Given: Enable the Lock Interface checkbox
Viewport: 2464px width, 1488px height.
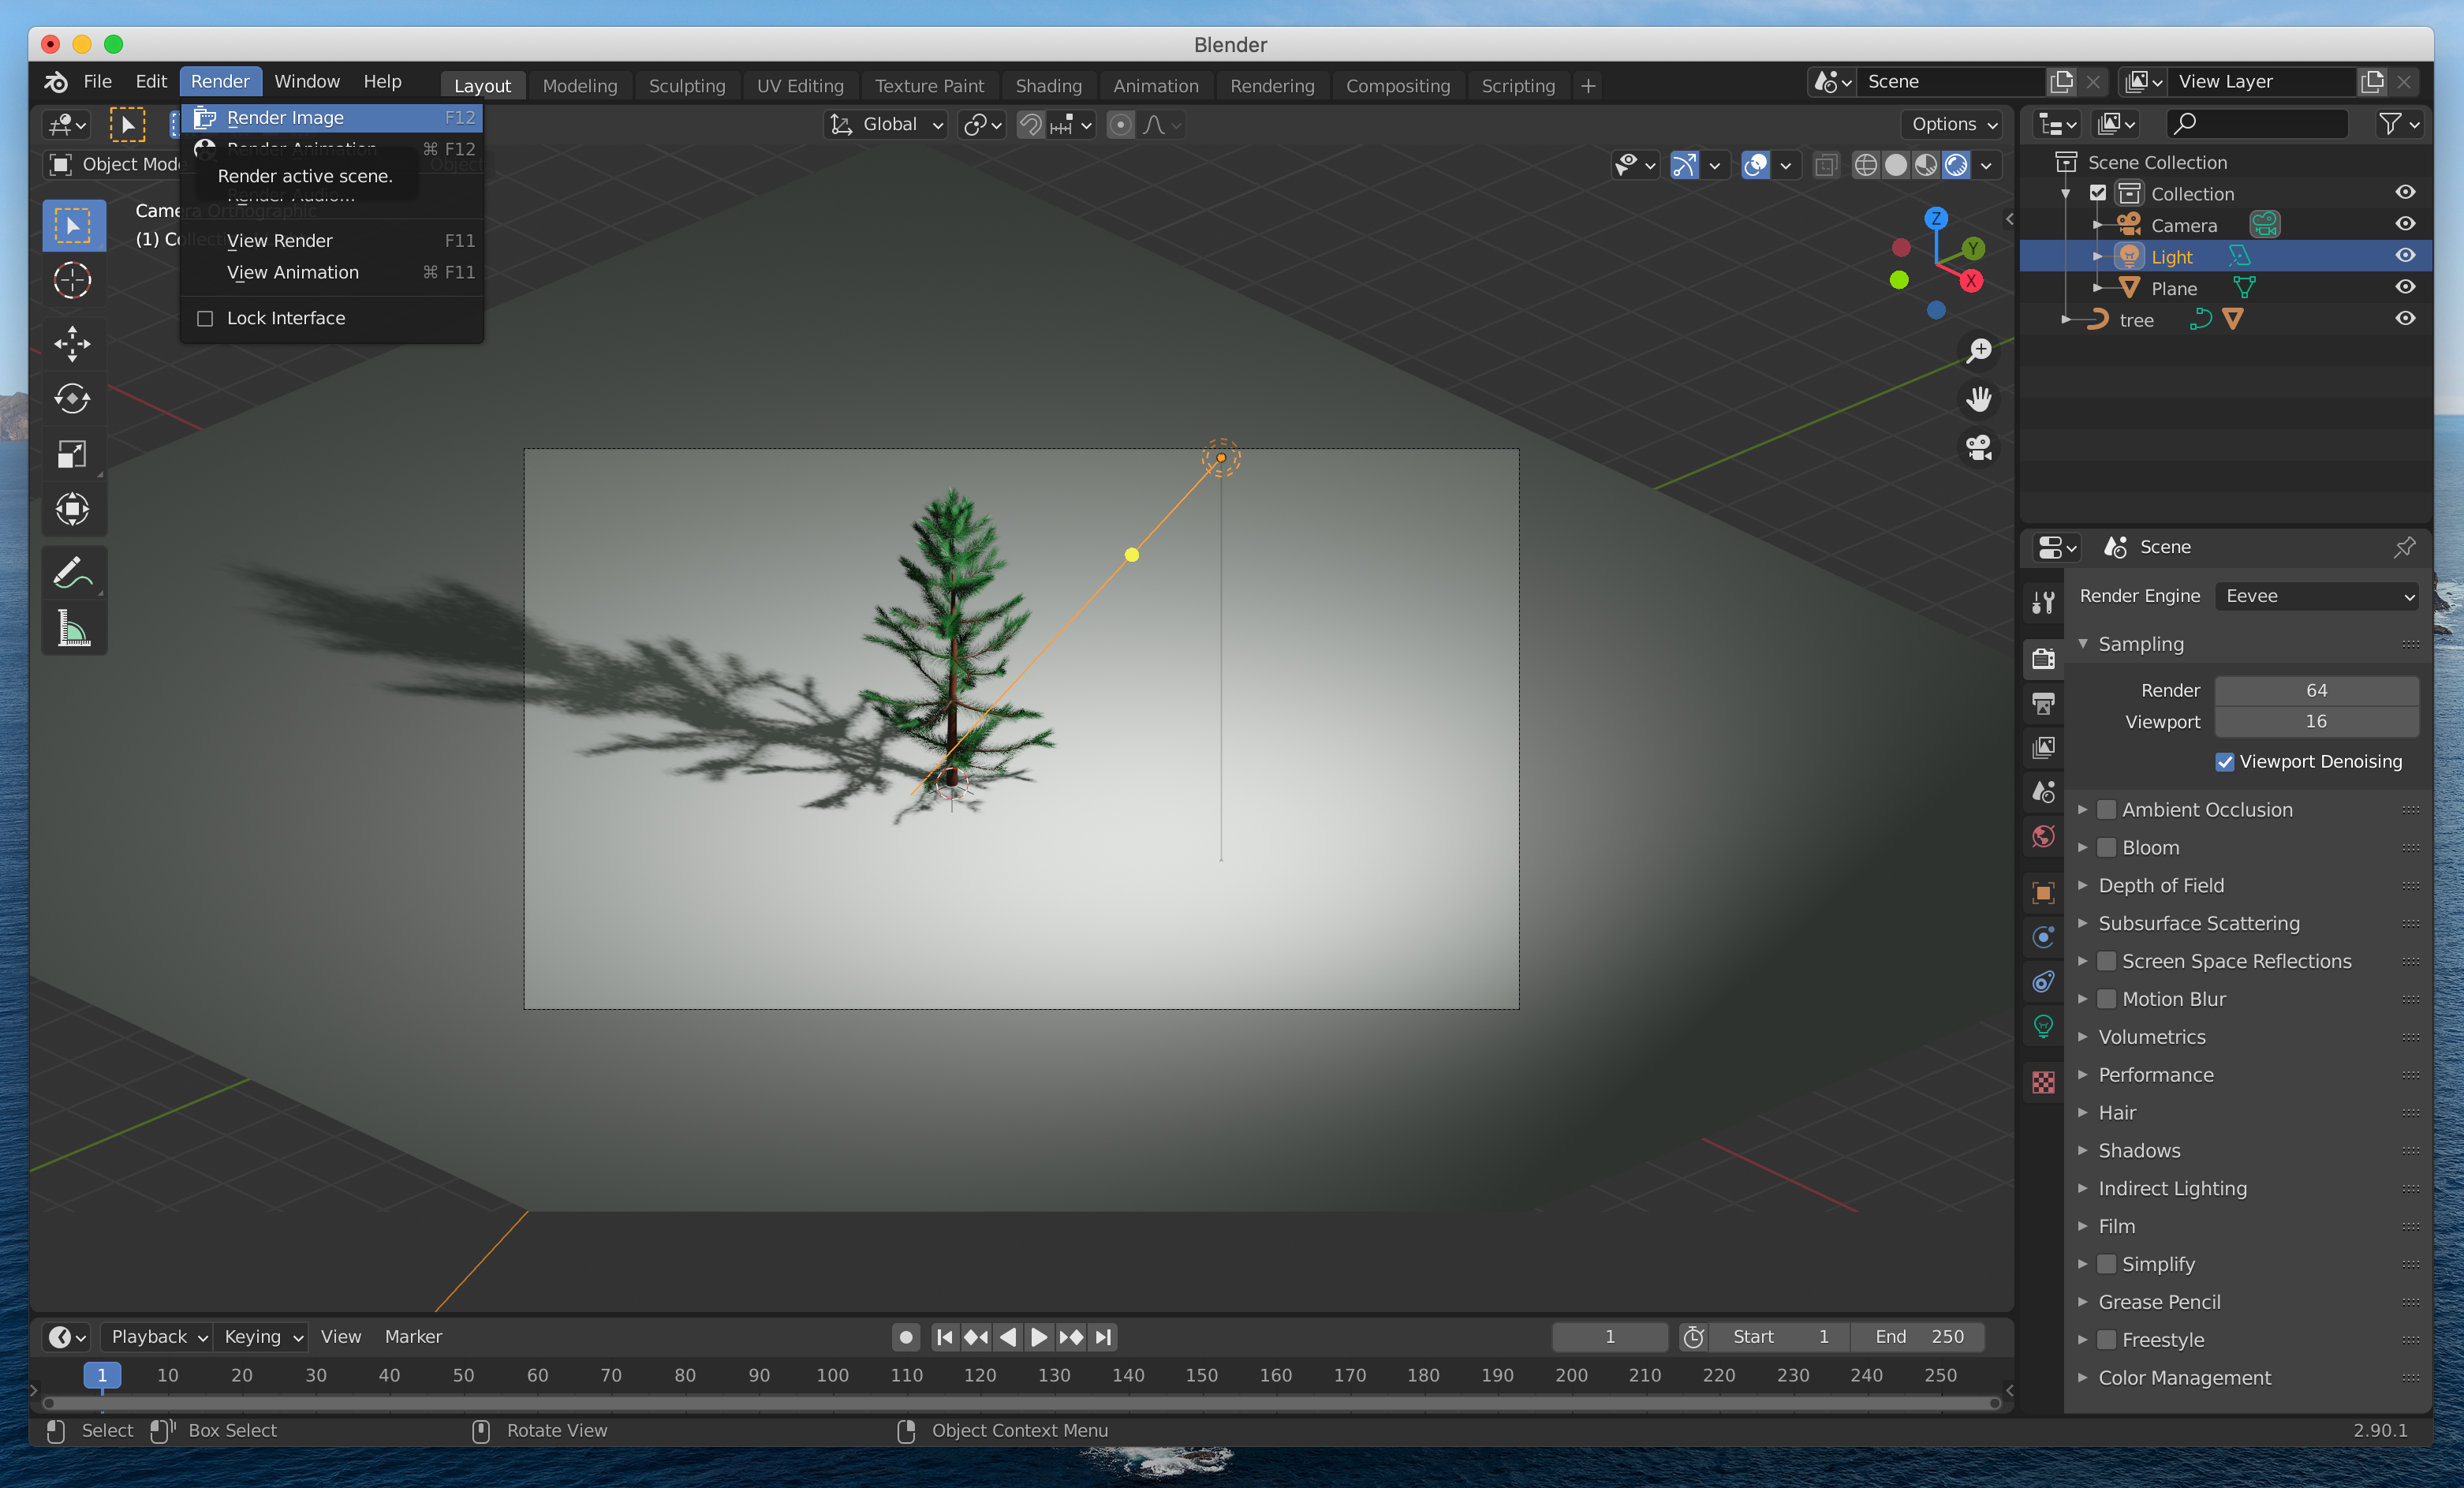Looking at the screenshot, I should point(205,318).
